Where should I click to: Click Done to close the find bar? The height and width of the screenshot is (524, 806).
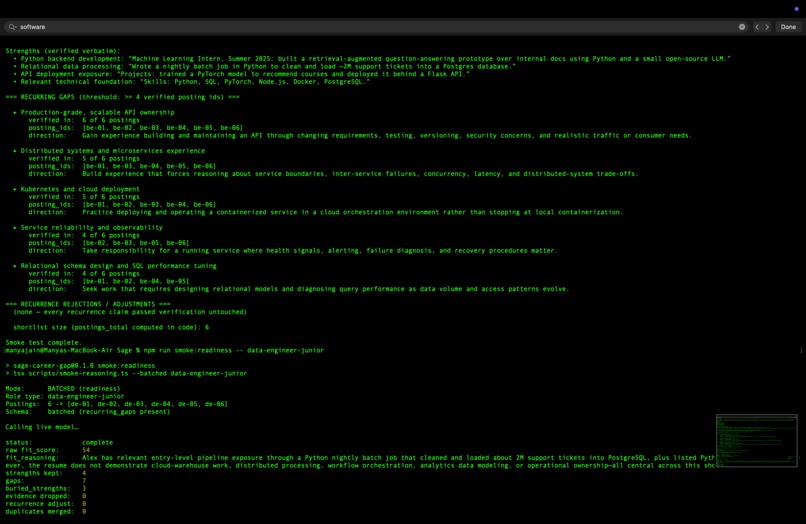788,27
